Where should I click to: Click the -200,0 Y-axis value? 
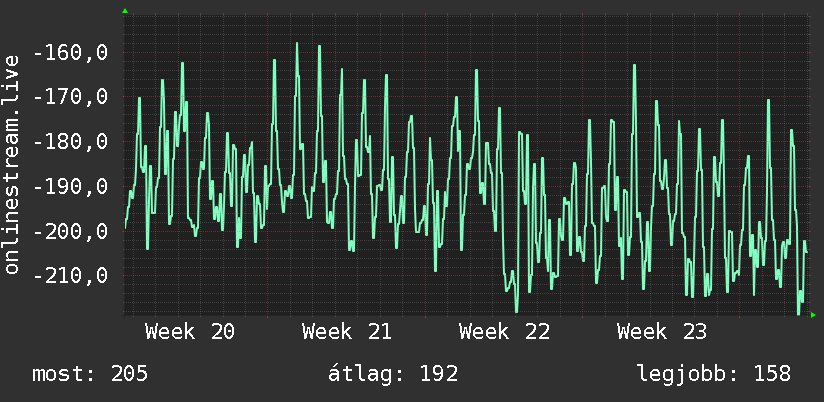coord(71,231)
